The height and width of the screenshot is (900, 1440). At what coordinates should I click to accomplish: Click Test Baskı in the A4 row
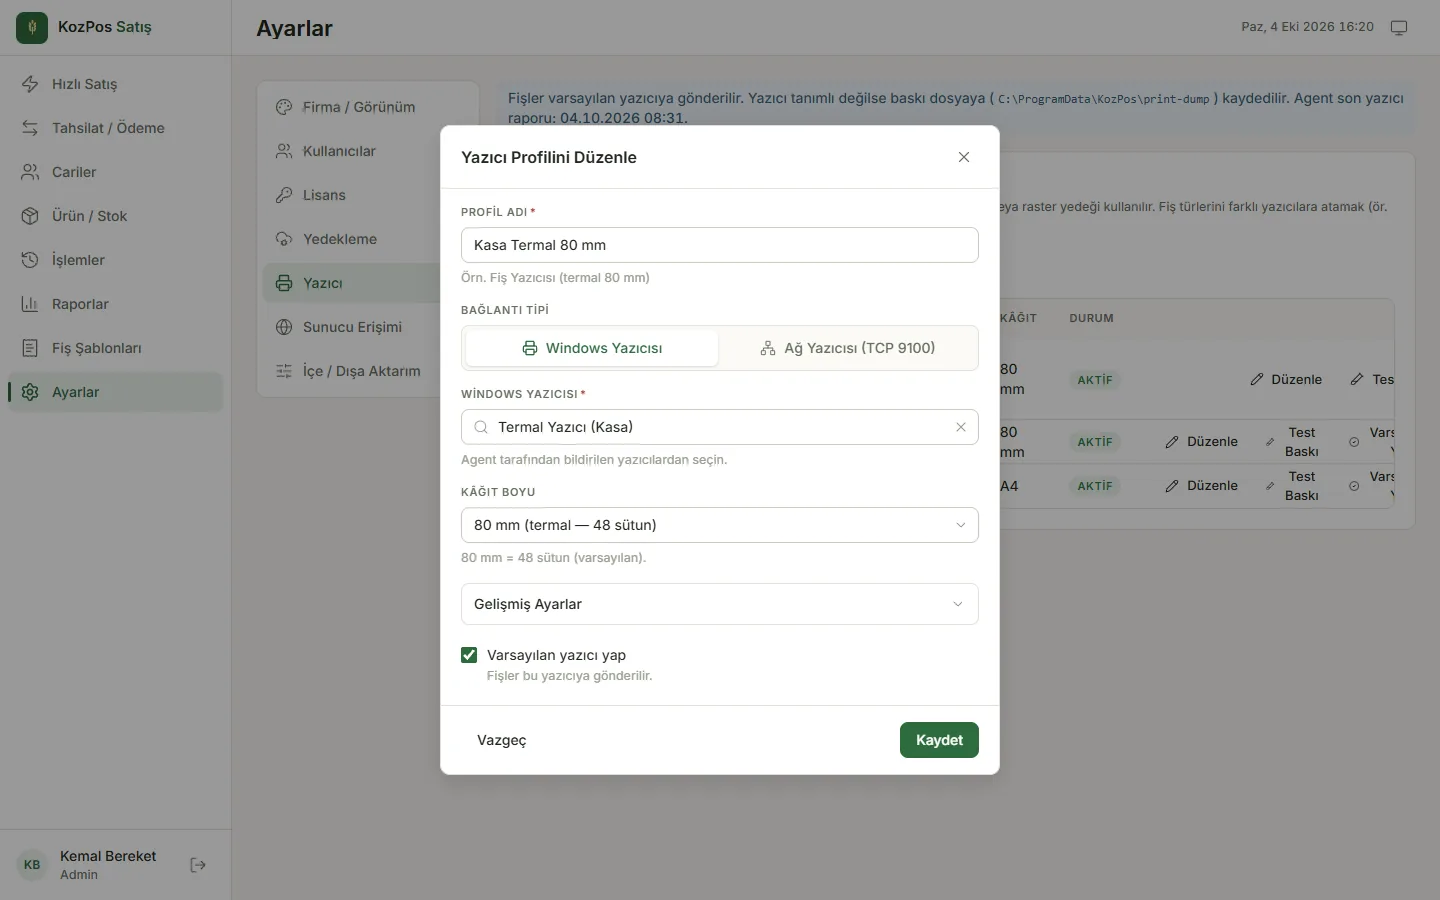click(x=1292, y=486)
